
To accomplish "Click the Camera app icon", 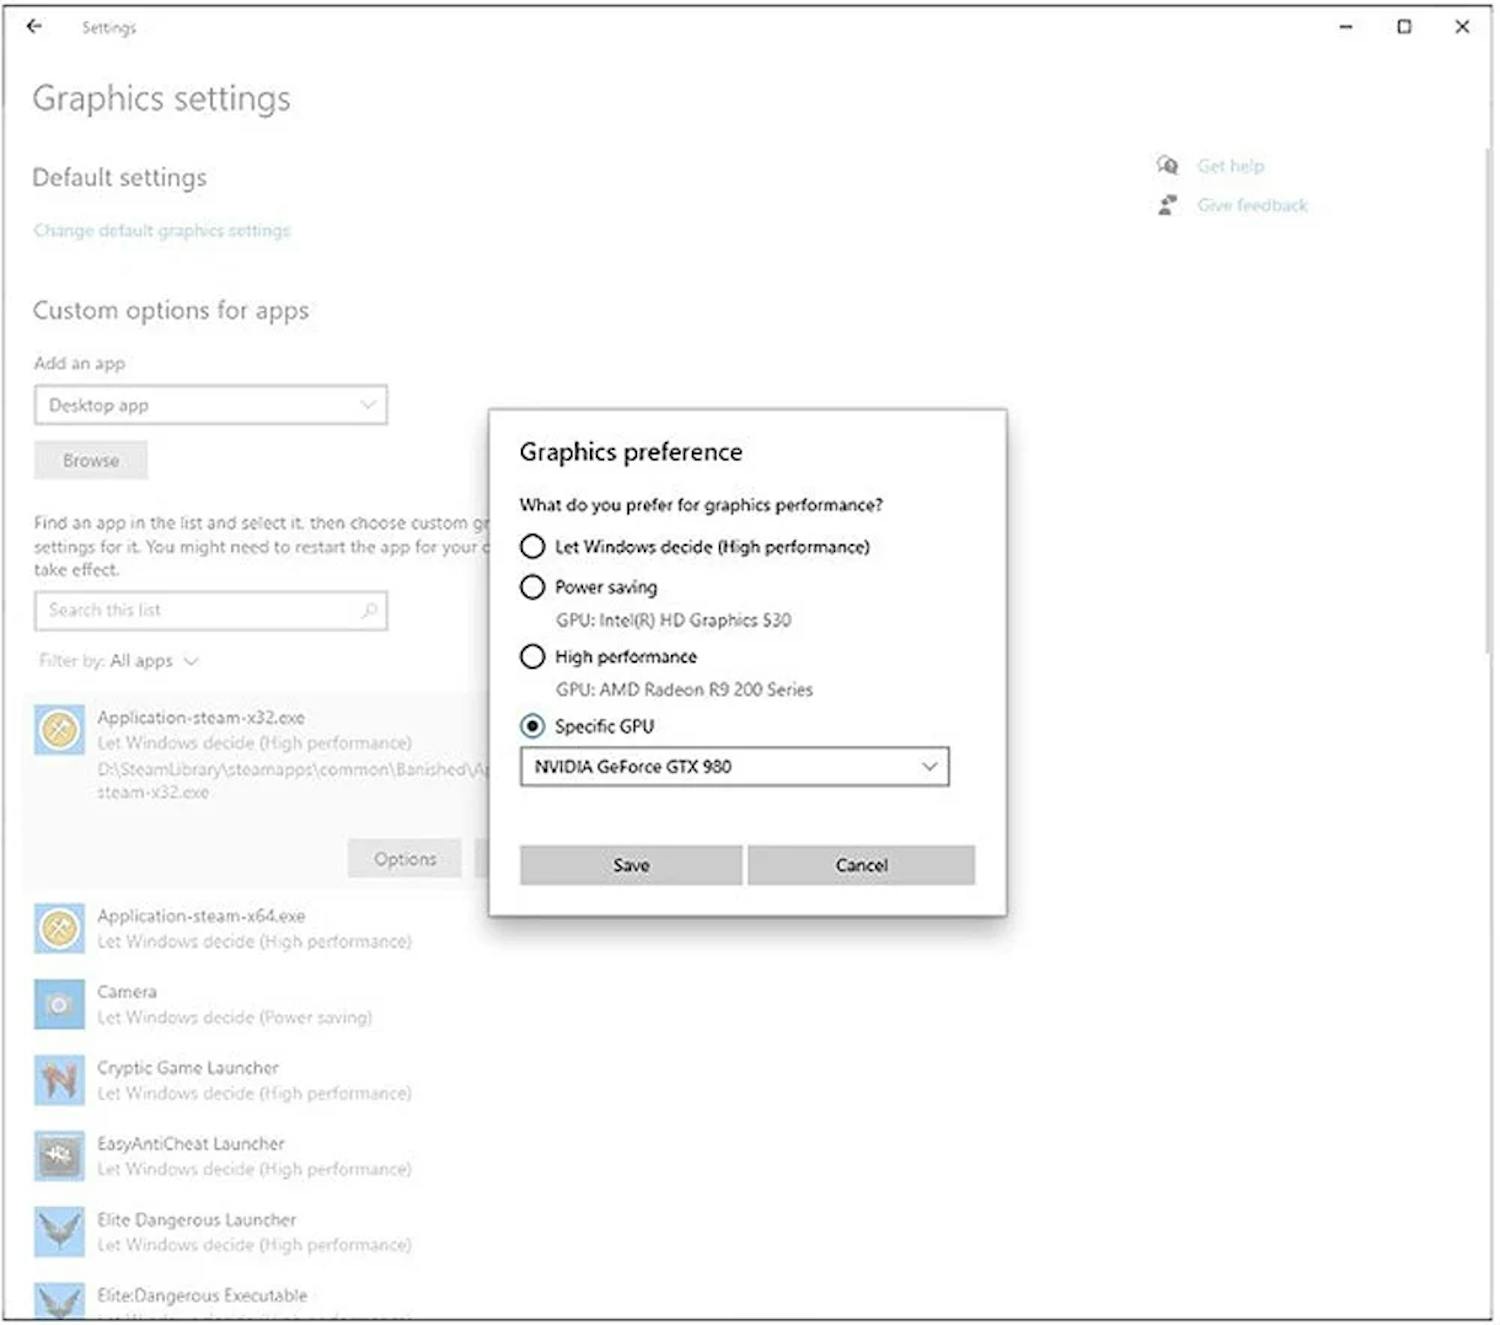I will pyautogui.click(x=58, y=1004).
